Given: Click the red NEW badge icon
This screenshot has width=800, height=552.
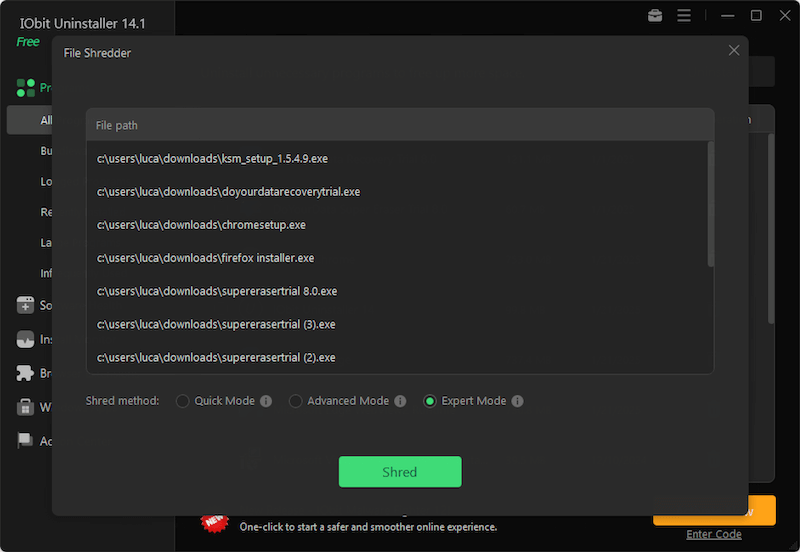Looking at the screenshot, I should pos(214,522).
